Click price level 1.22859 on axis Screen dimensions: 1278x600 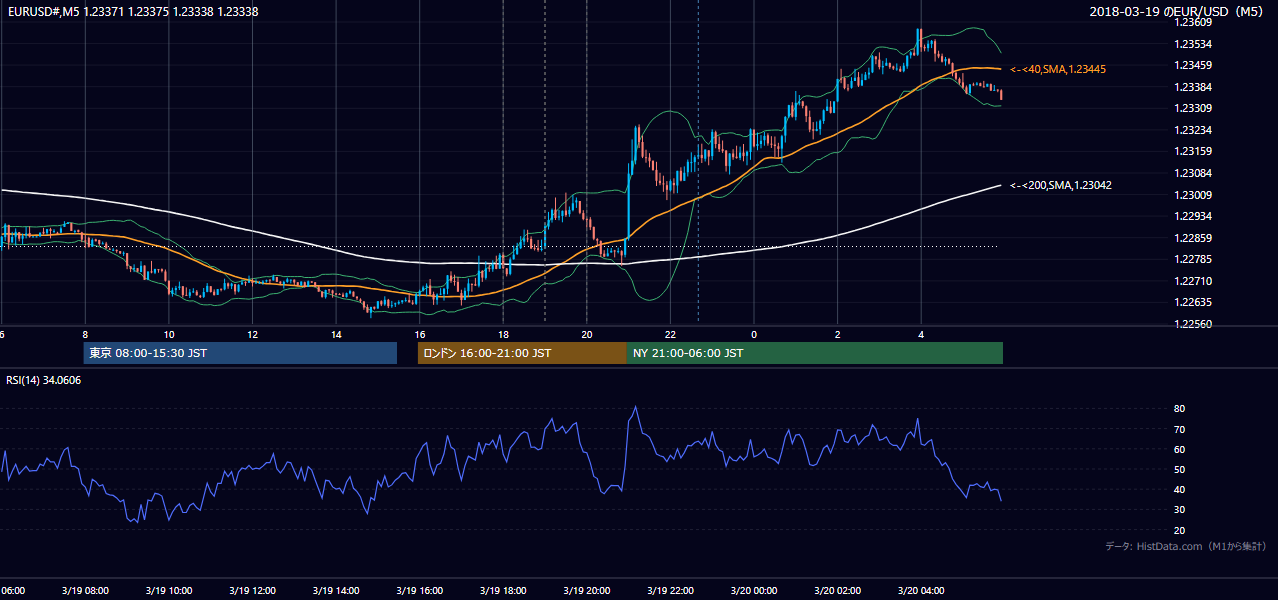coord(1193,238)
